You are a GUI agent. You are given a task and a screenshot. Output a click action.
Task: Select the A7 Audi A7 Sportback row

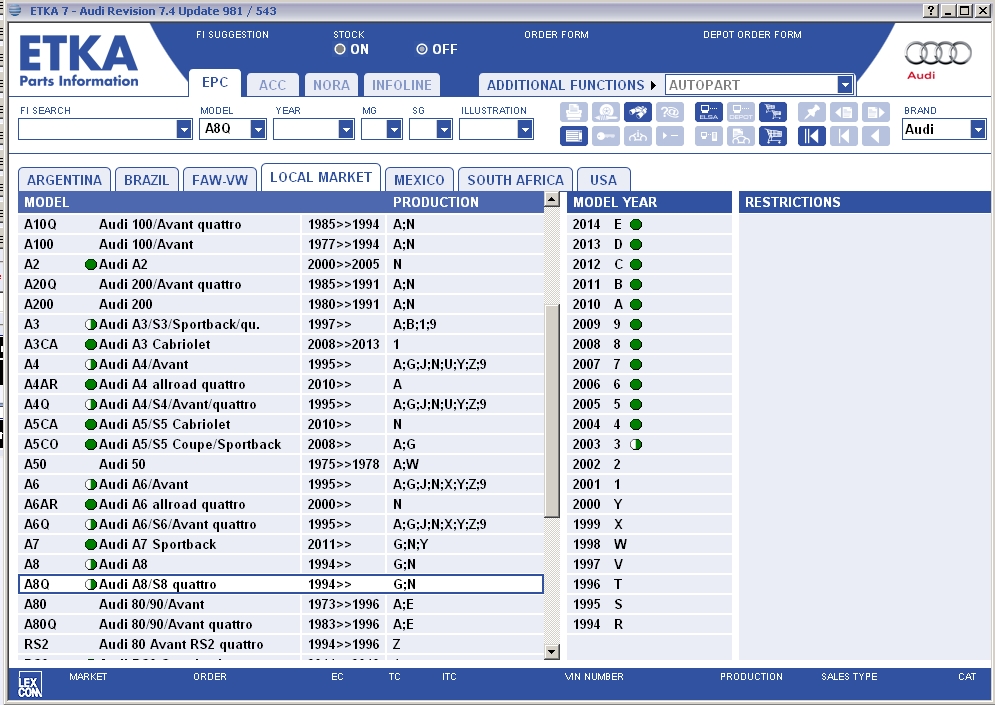[281, 544]
